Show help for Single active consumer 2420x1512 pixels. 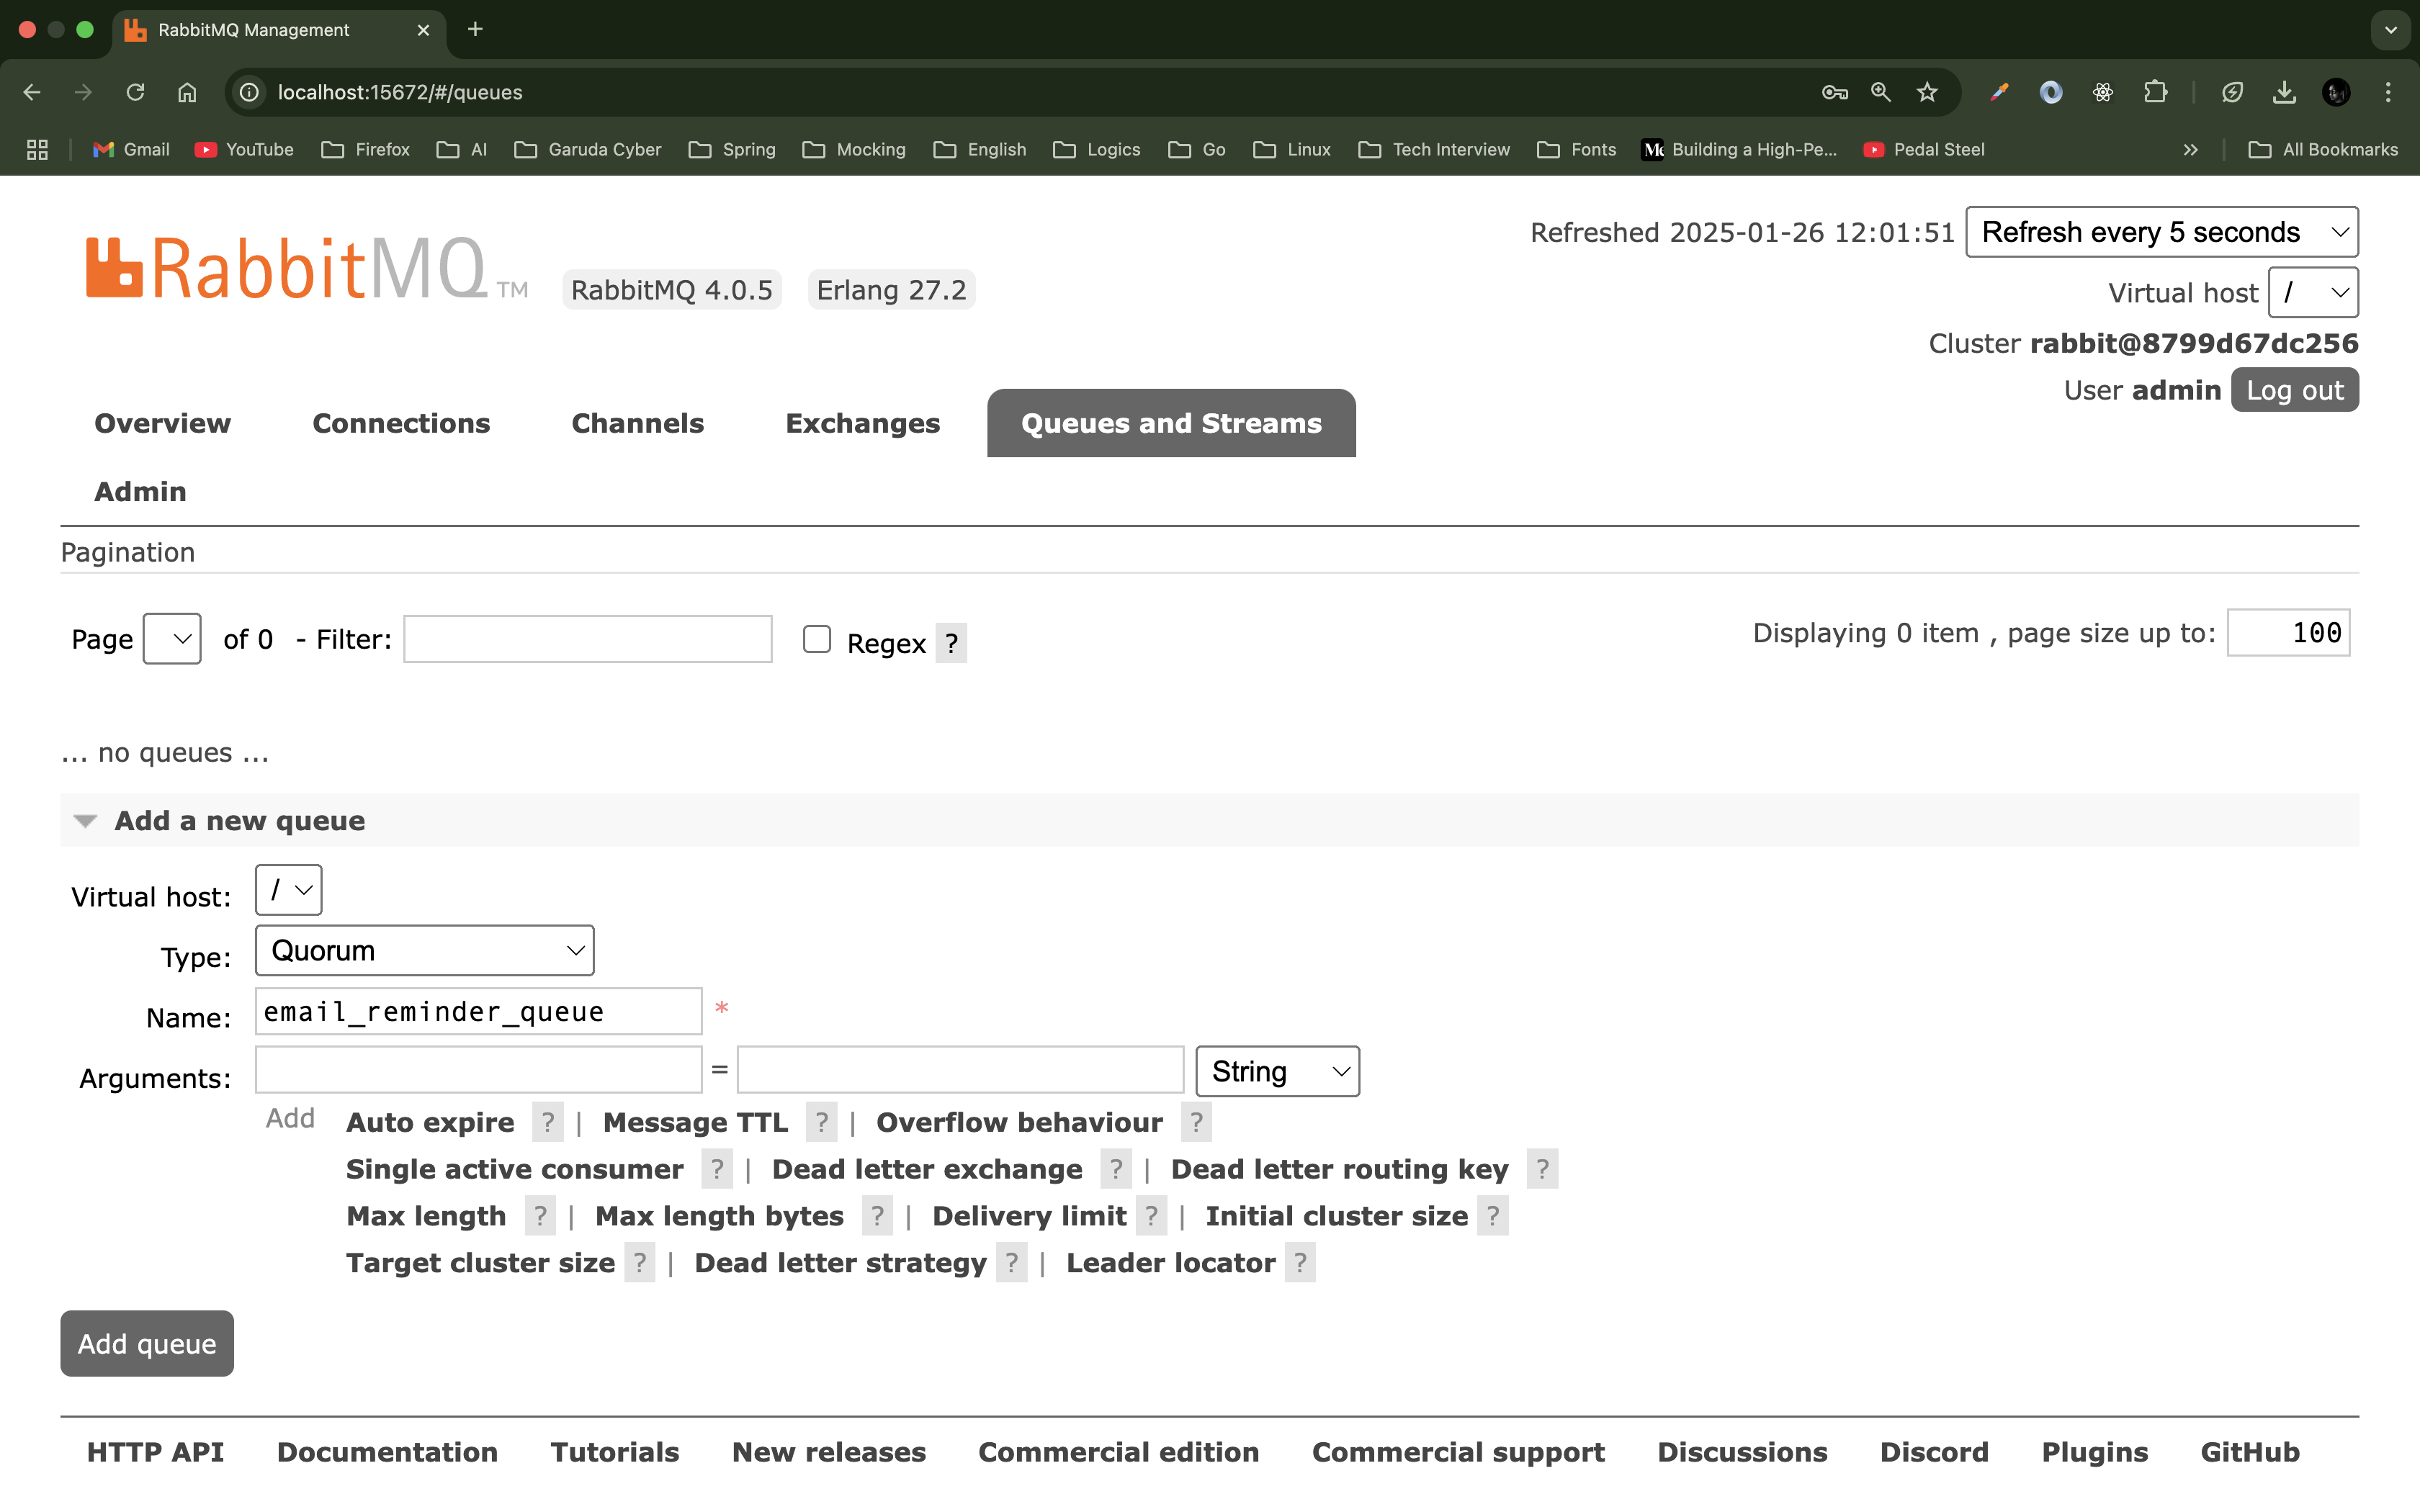717,1169
